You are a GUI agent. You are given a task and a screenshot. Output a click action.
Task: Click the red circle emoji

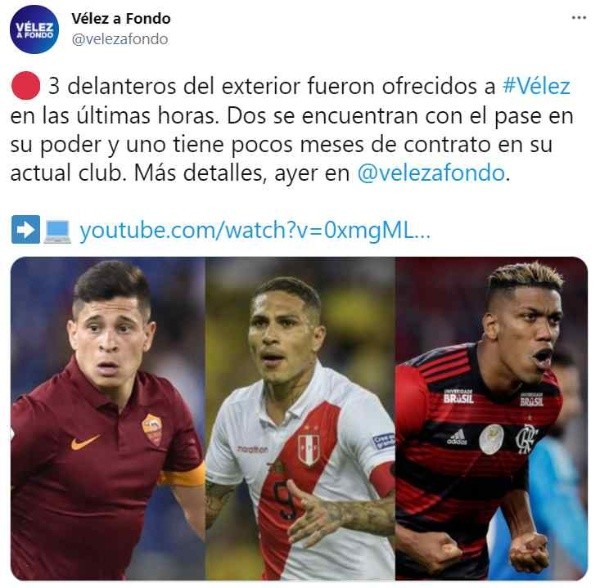pos(25,86)
